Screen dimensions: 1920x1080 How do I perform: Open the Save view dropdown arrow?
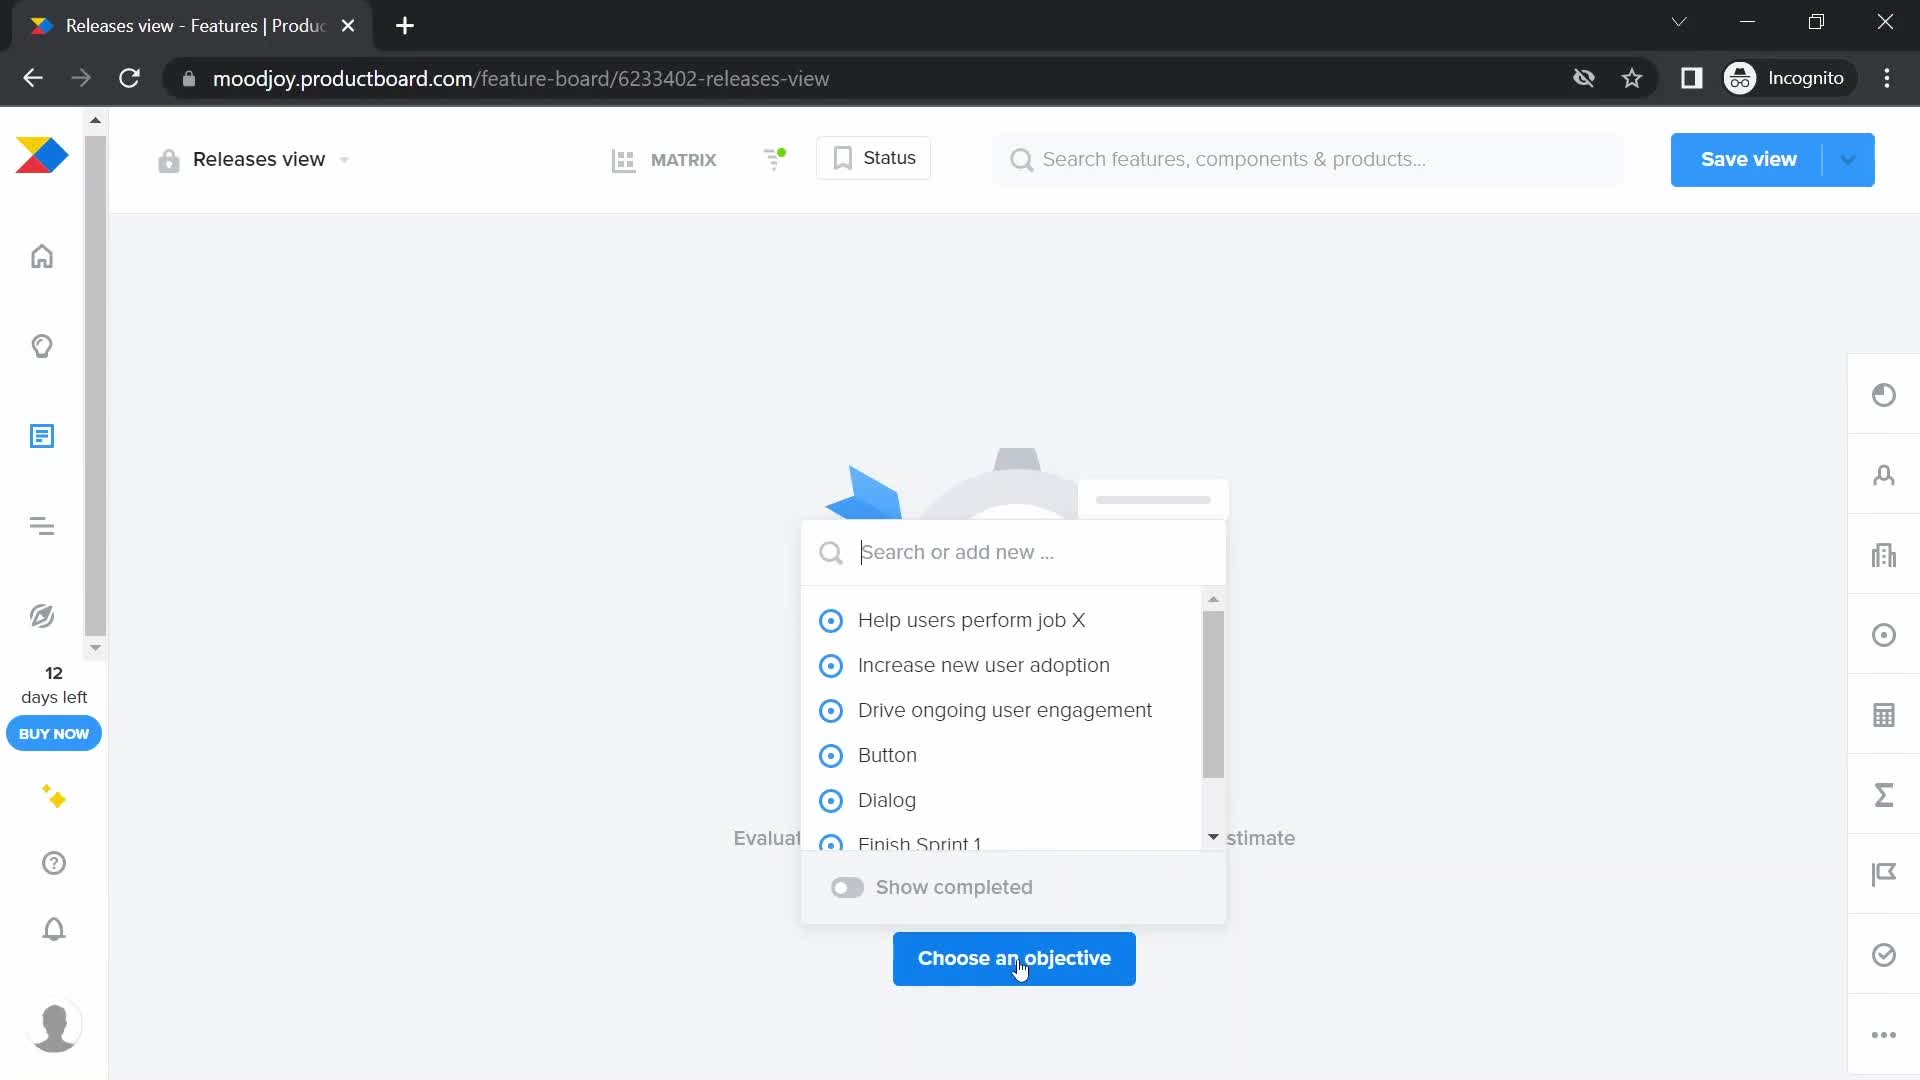click(x=1848, y=160)
